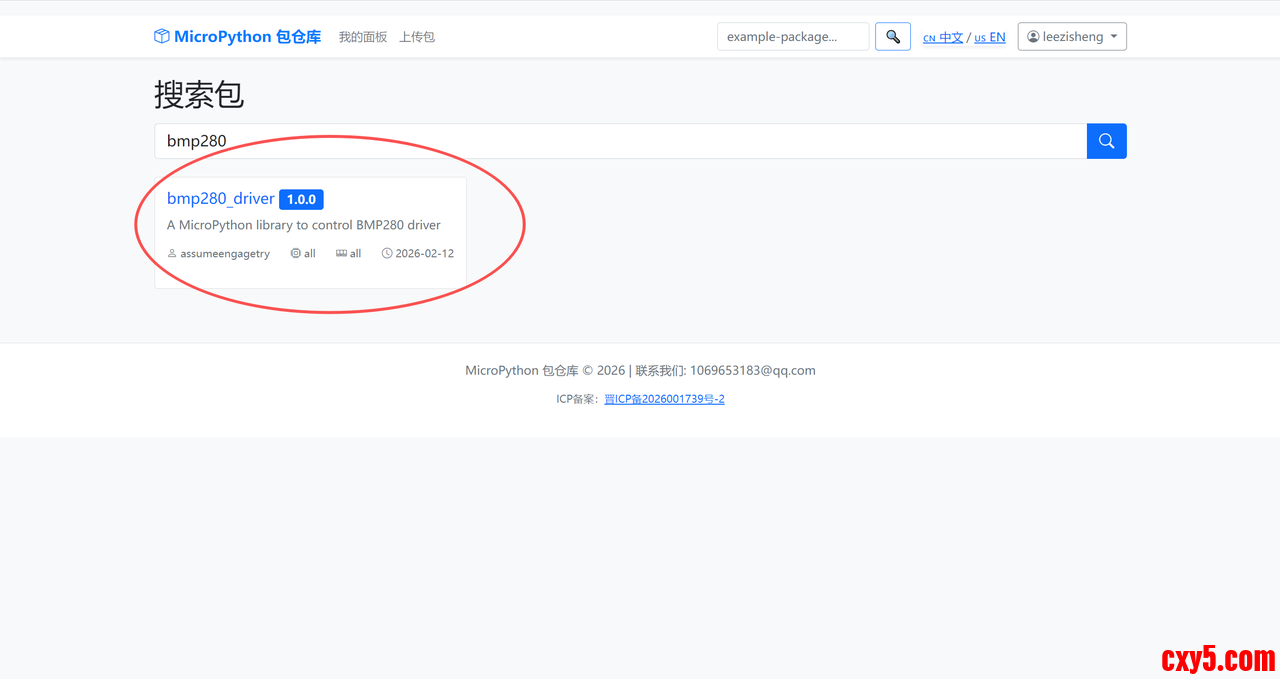The image size is (1280, 679).
Task: Click the chip icon with first "all" label
Action: pos(296,254)
